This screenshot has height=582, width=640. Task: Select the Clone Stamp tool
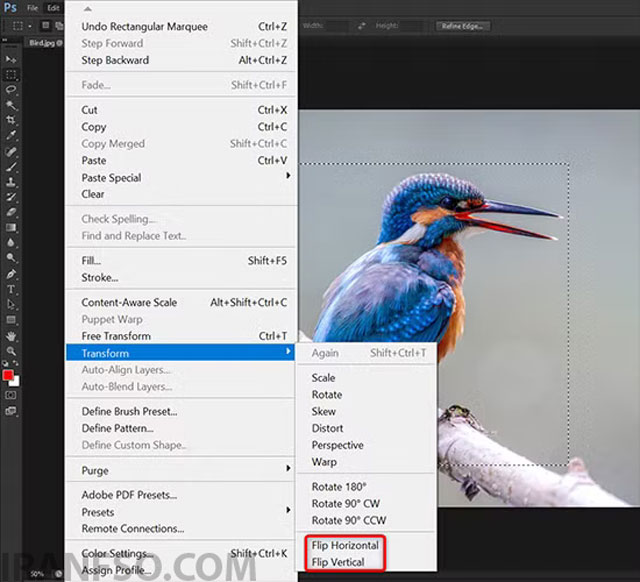click(11, 182)
